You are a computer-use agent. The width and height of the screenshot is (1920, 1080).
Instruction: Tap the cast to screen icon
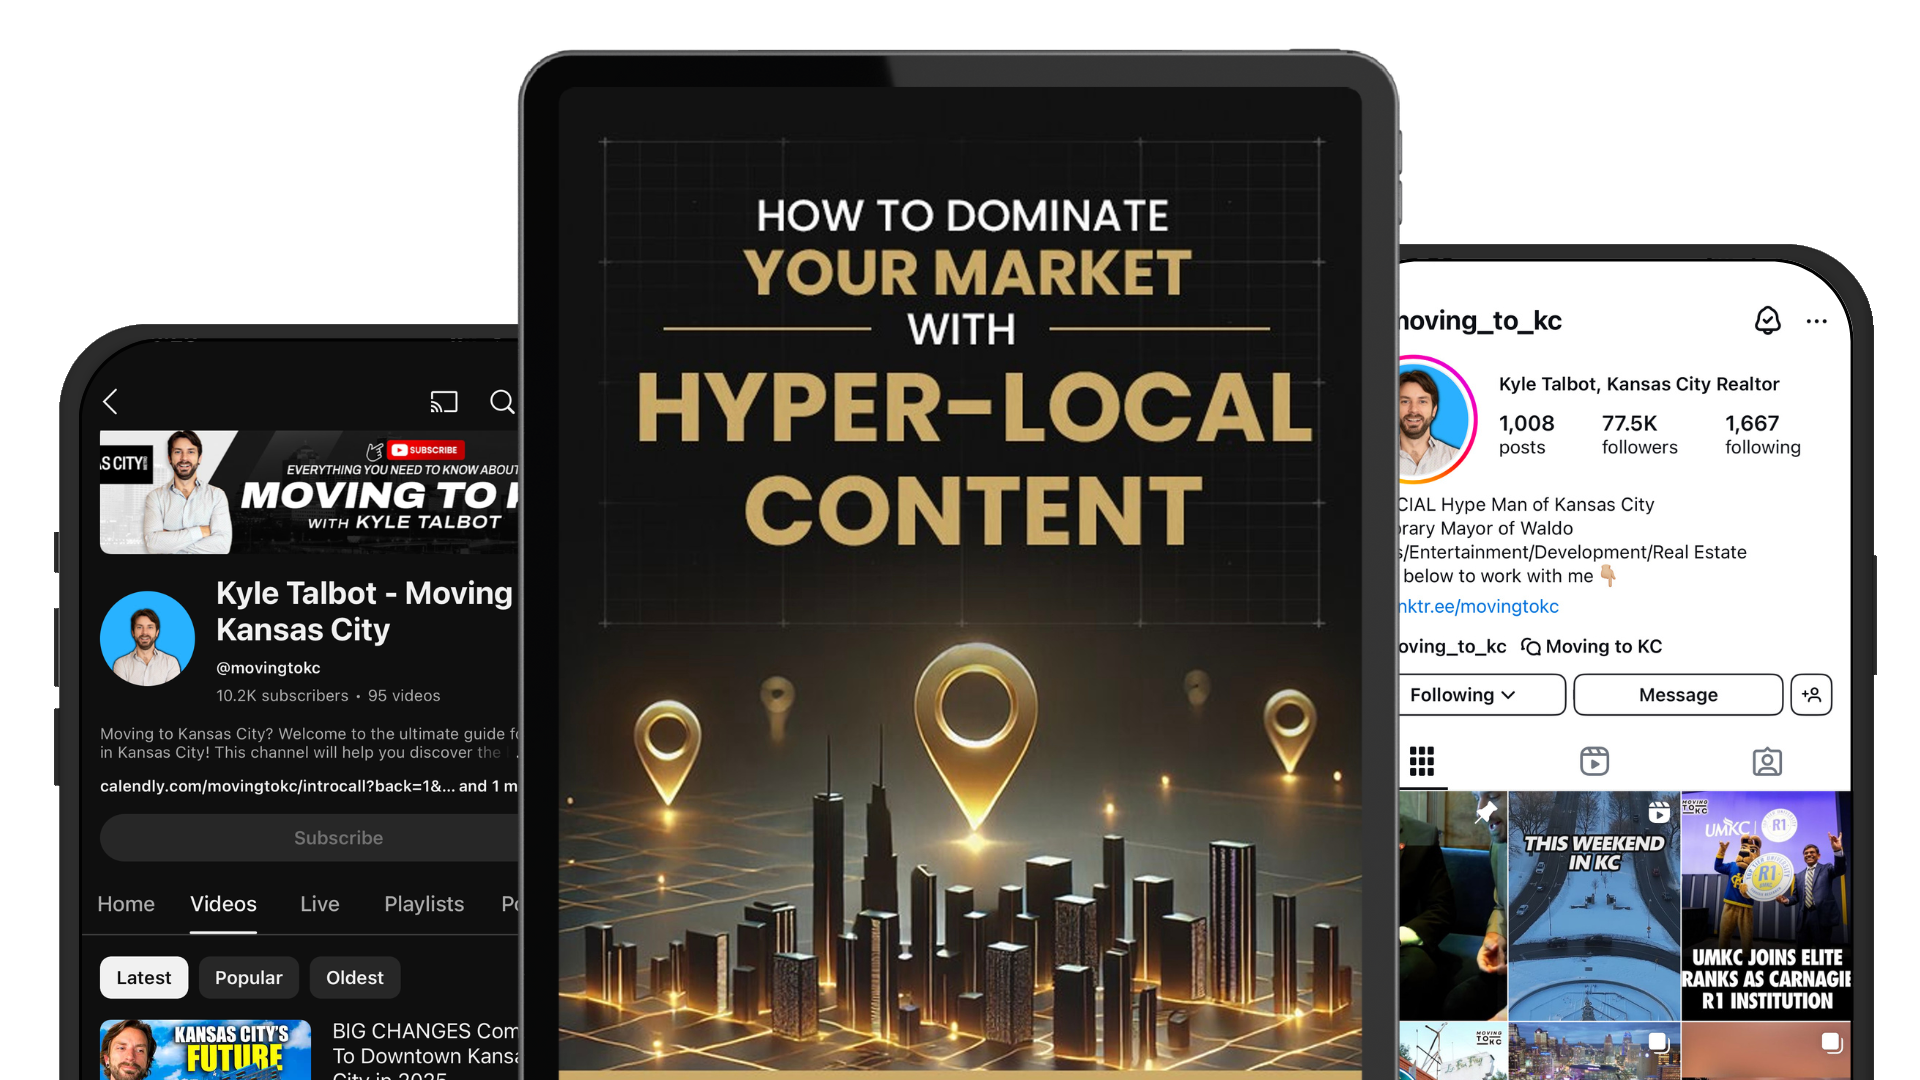click(444, 402)
